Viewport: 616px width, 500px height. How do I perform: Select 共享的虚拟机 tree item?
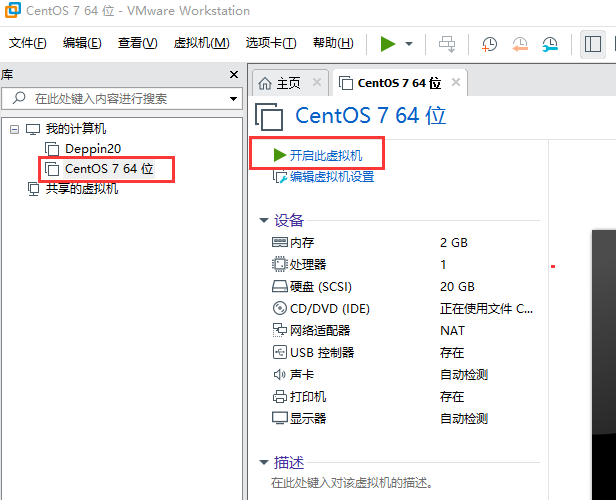coord(82,189)
